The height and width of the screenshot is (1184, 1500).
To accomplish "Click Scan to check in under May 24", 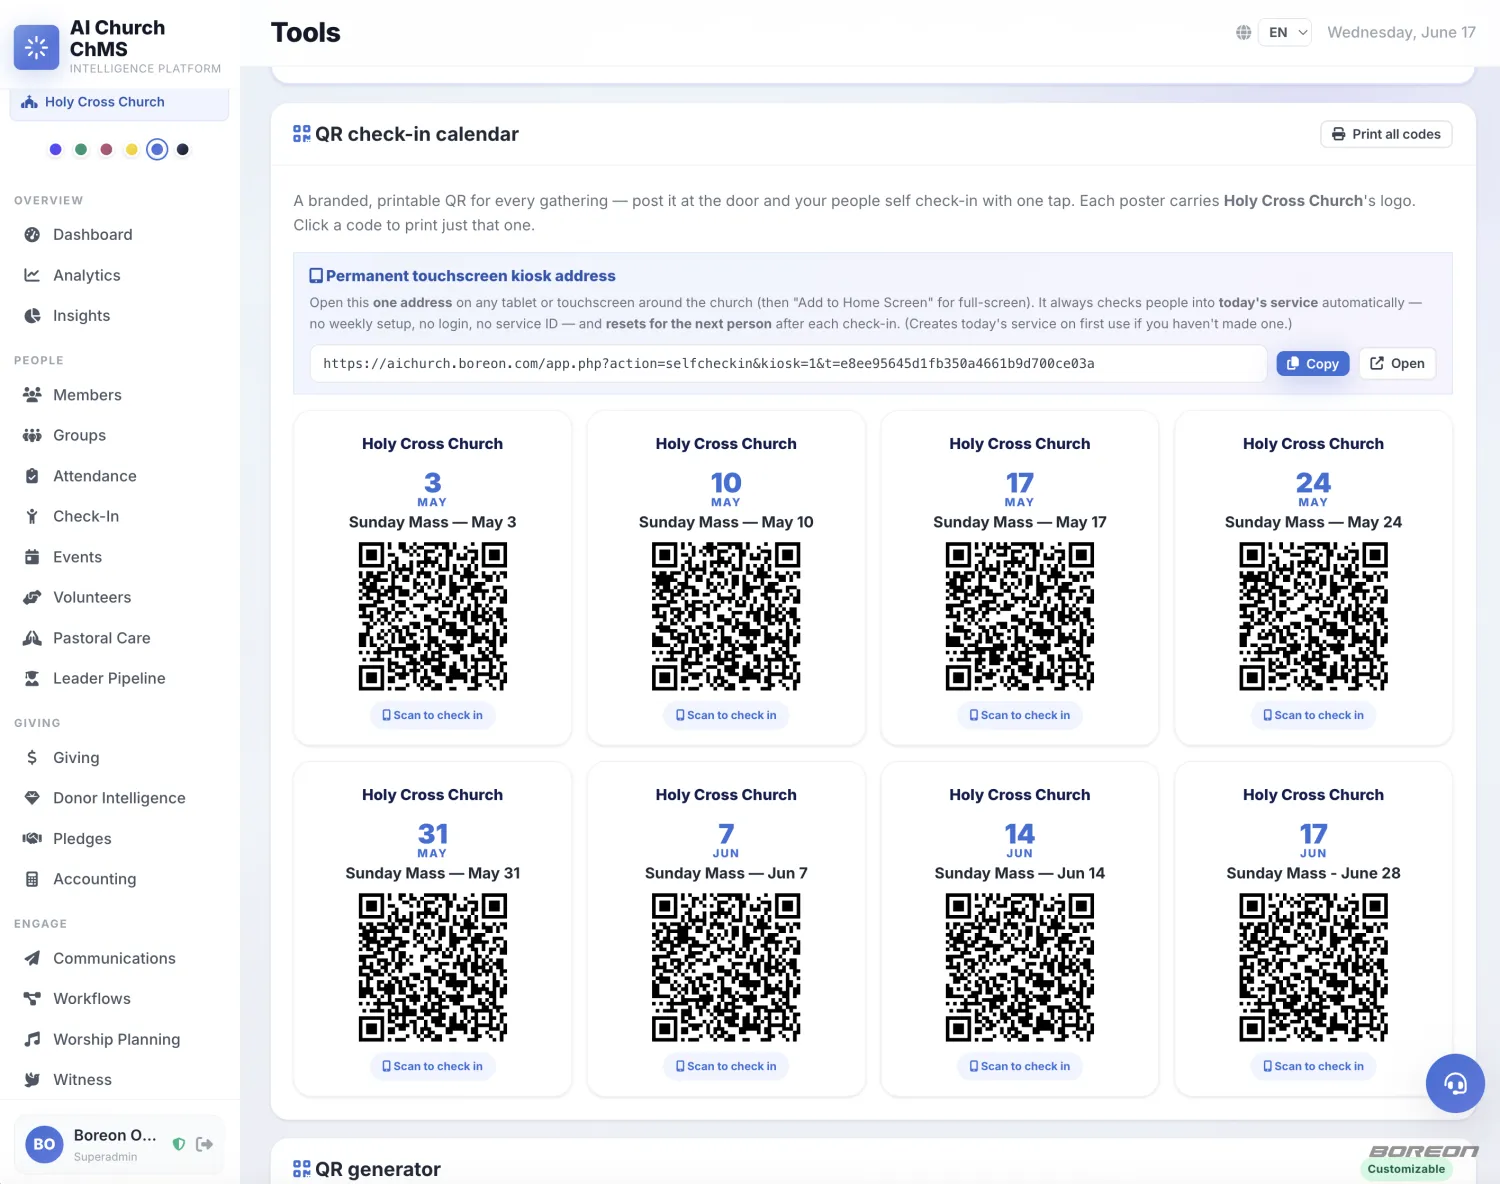I will pyautogui.click(x=1314, y=715).
